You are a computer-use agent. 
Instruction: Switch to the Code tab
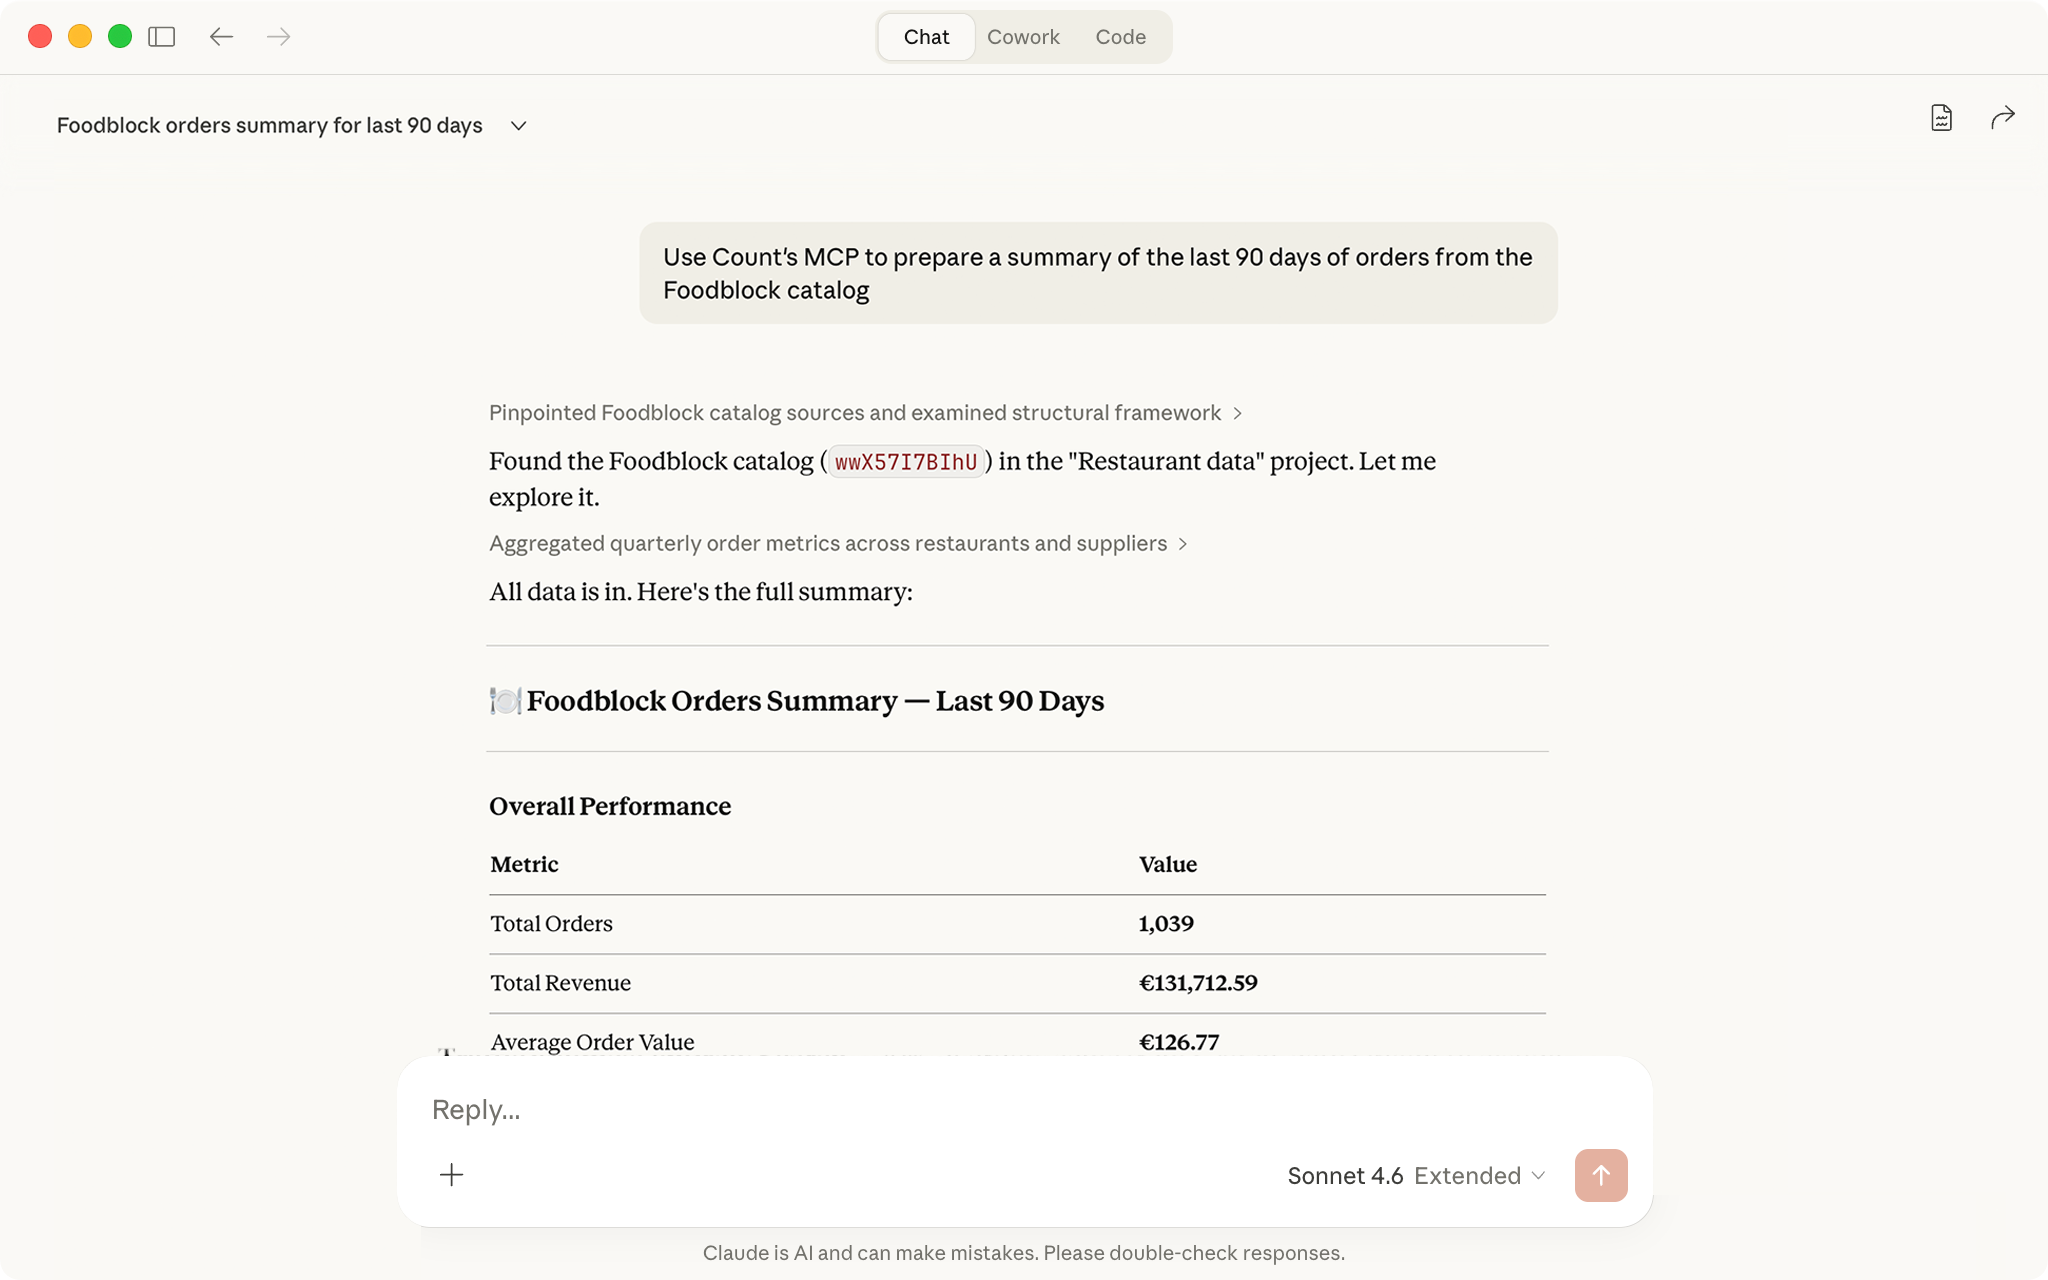[1121, 36]
